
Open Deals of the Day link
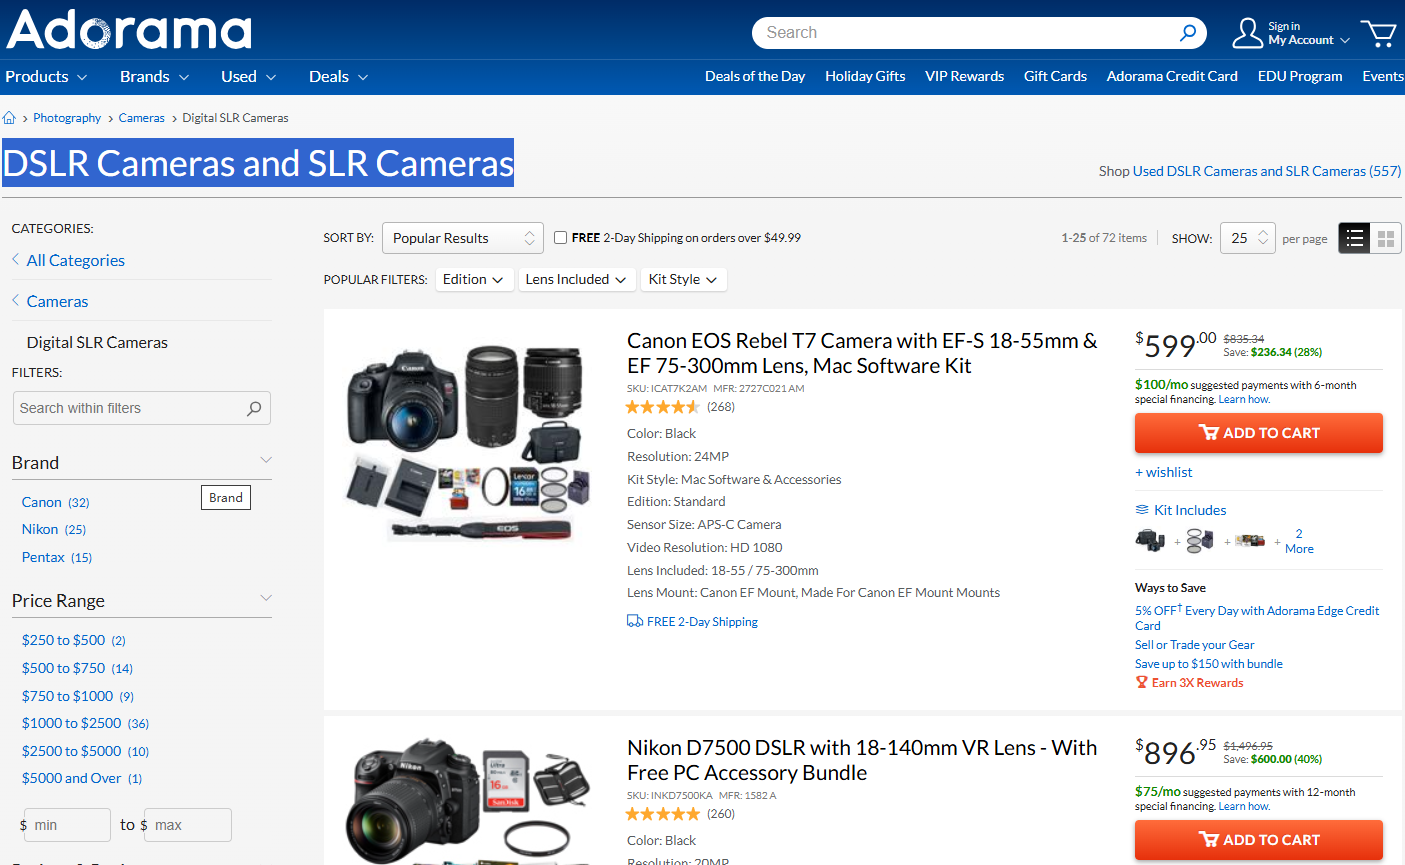pyautogui.click(x=755, y=76)
